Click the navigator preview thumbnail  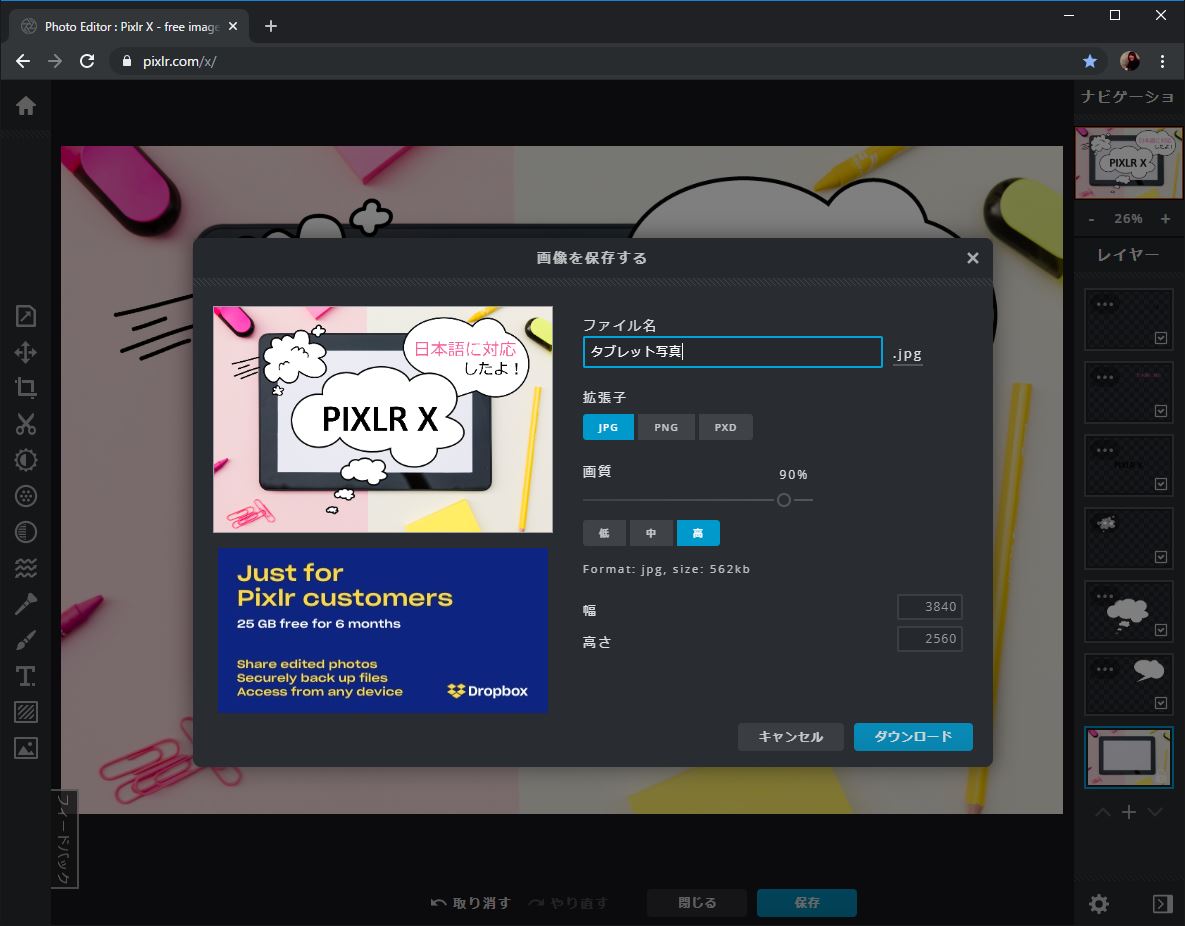tap(1128, 163)
